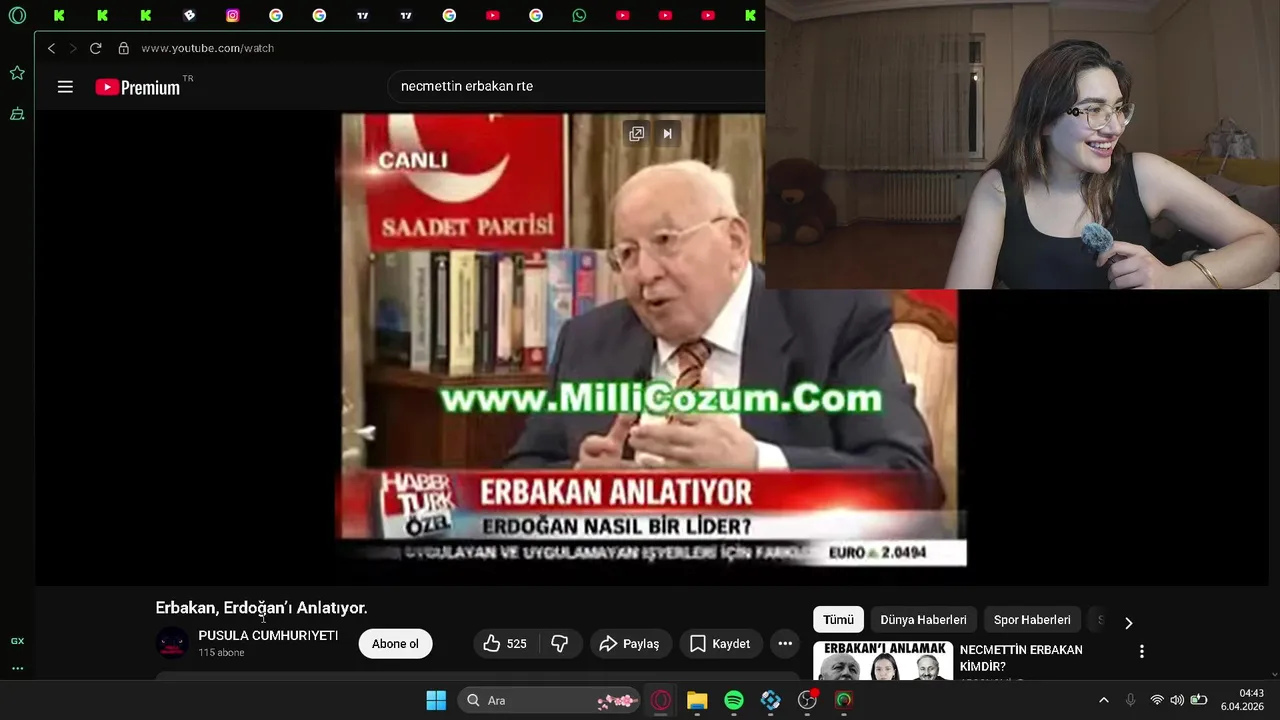The image size is (1280, 720).
Task: Open the clock showing 04:43 6.04.2026
Action: pos(1242,700)
